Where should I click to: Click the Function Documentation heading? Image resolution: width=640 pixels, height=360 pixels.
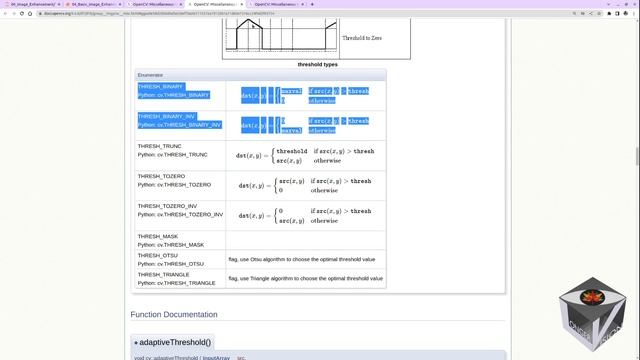tap(174, 314)
